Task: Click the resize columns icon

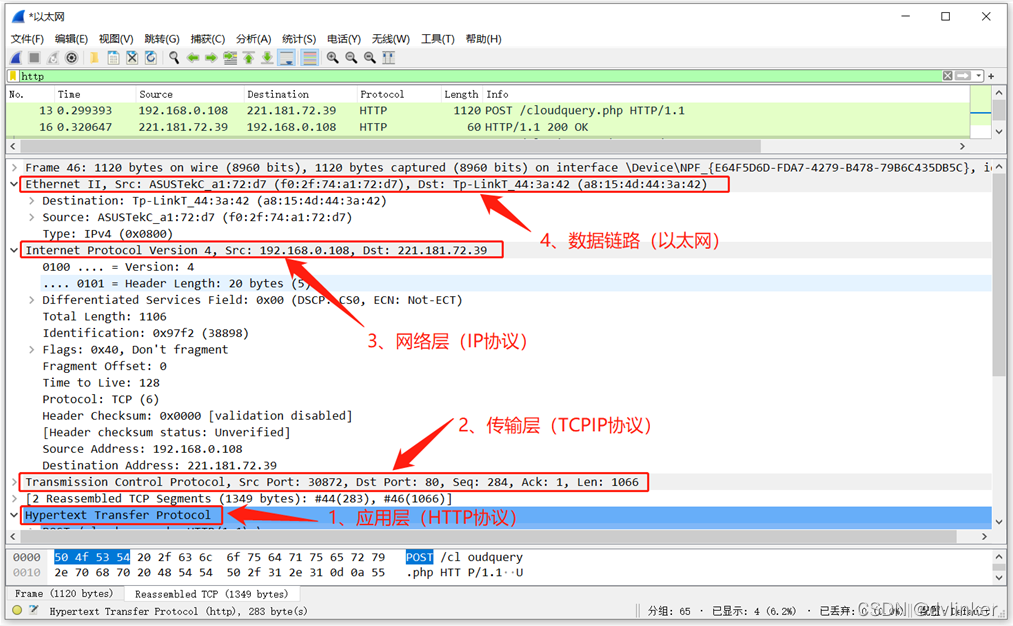Action: pyautogui.click(x=389, y=58)
